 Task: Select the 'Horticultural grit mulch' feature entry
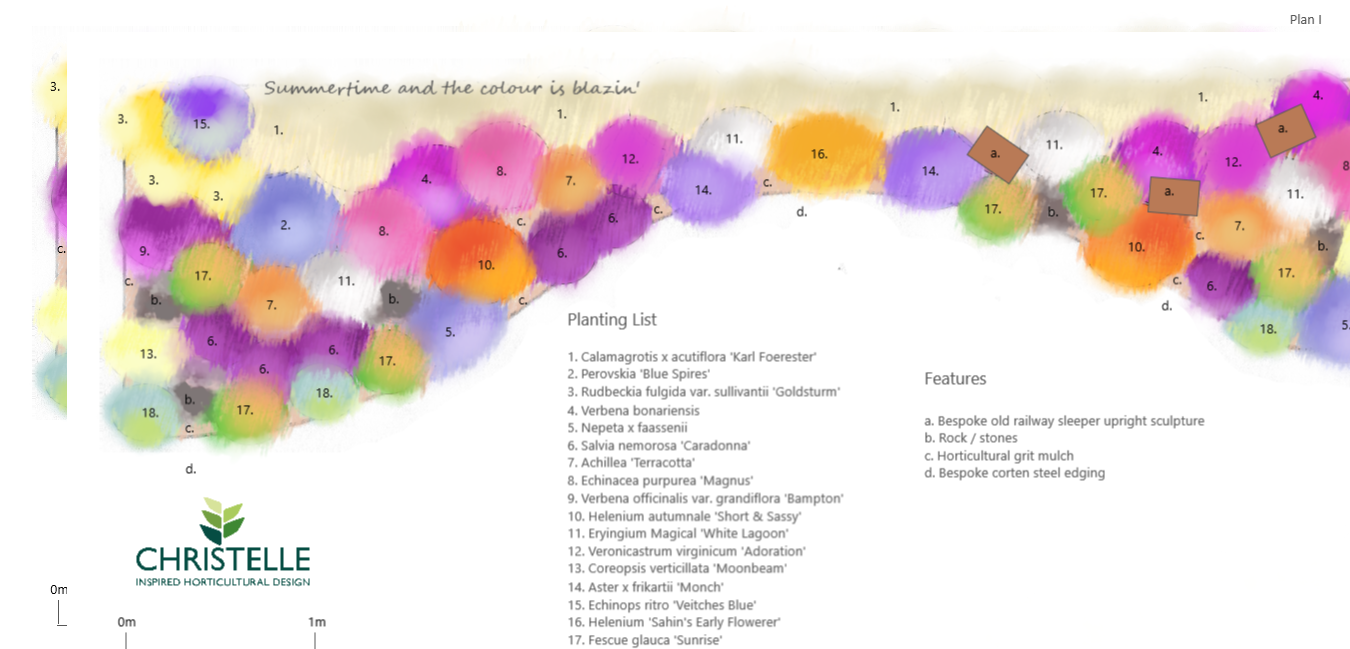pyautogui.click(x=1006, y=456)
